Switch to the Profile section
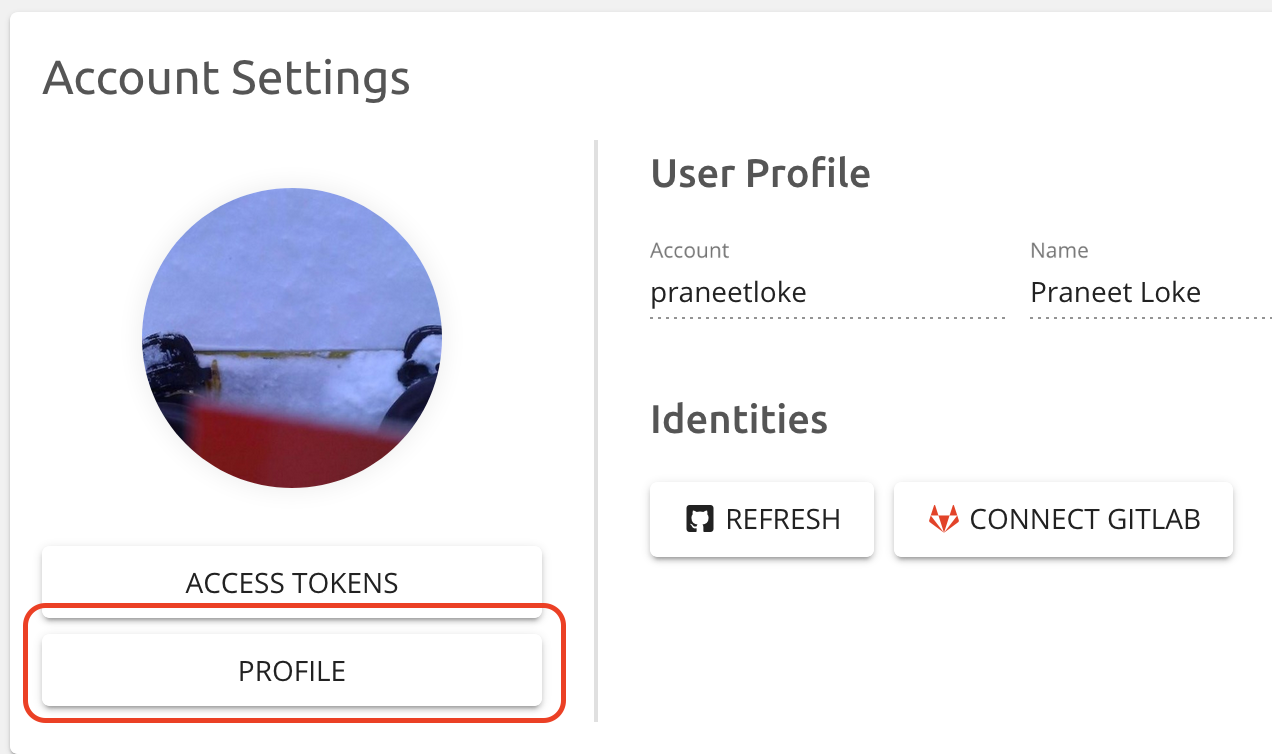The height and width of the screenshot is (754, 1272). tap(292, 671)
